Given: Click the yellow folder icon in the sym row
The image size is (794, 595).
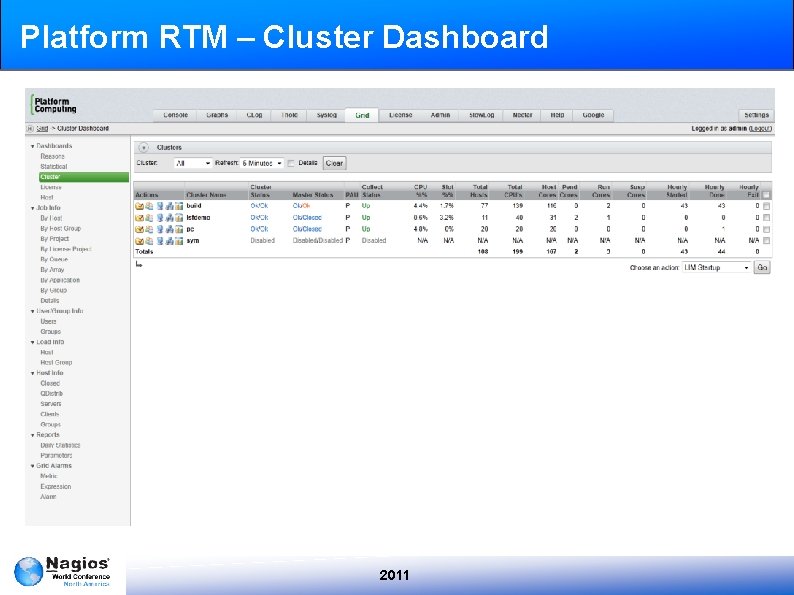Looking at the screenshot, I should [139, 241].
